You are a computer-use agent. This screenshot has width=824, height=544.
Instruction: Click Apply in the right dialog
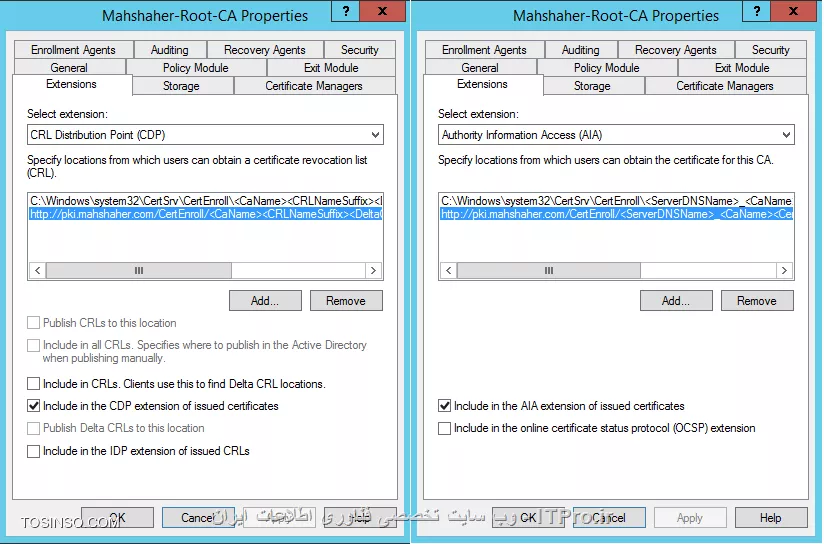690,518
